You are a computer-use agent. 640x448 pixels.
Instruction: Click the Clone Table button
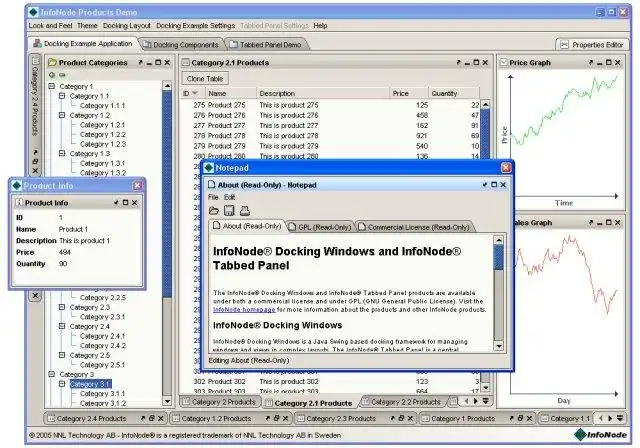[205, 78]
